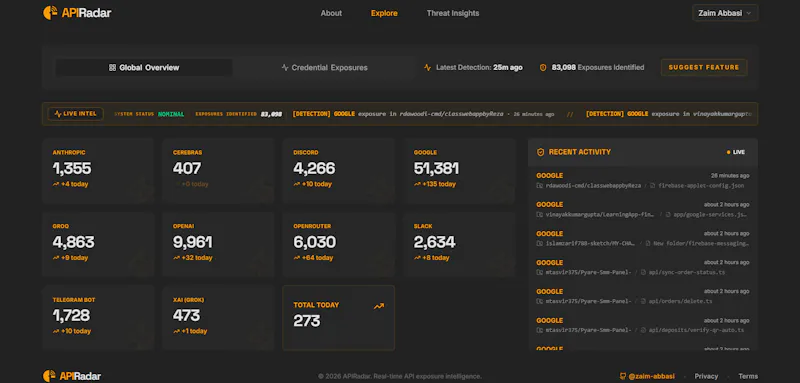
Task: Open the Anthropic stats card
Action: [98, 171]
